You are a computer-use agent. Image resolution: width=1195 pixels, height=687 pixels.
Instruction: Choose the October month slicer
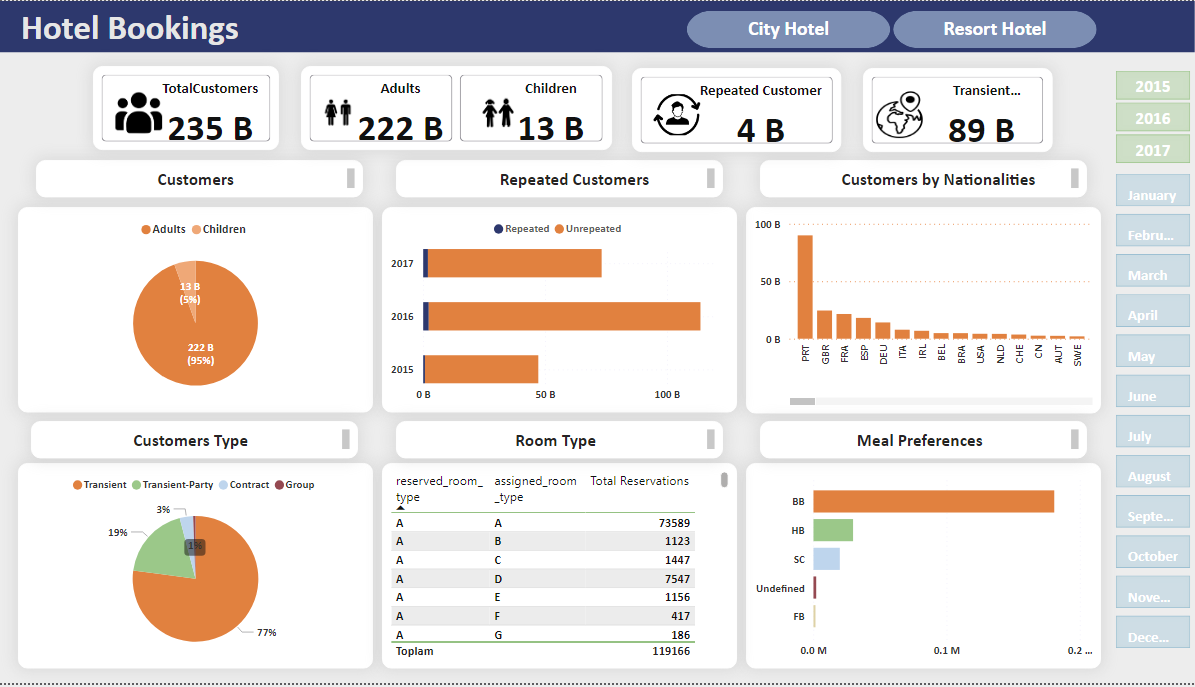click(1152, 551)
